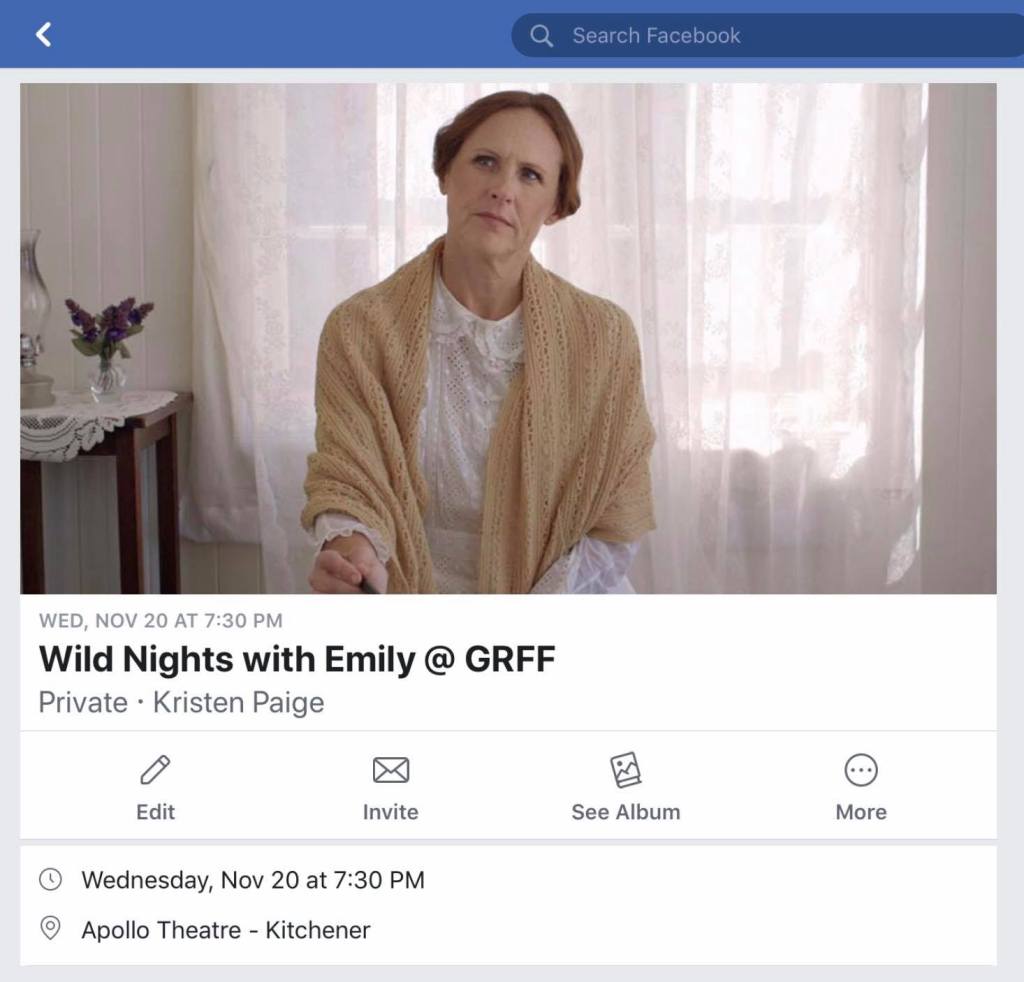Click the Edit pencil icon

pos(155,770)
